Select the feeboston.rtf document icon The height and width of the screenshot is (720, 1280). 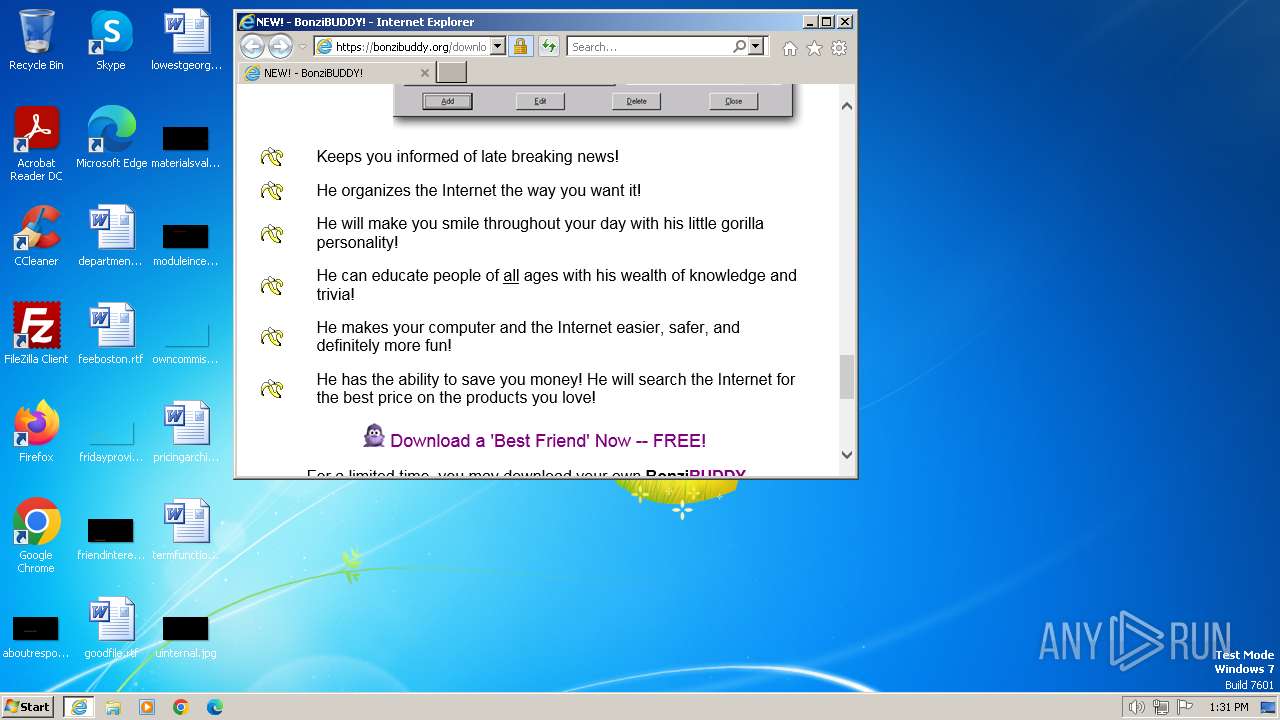coord(111,334)
